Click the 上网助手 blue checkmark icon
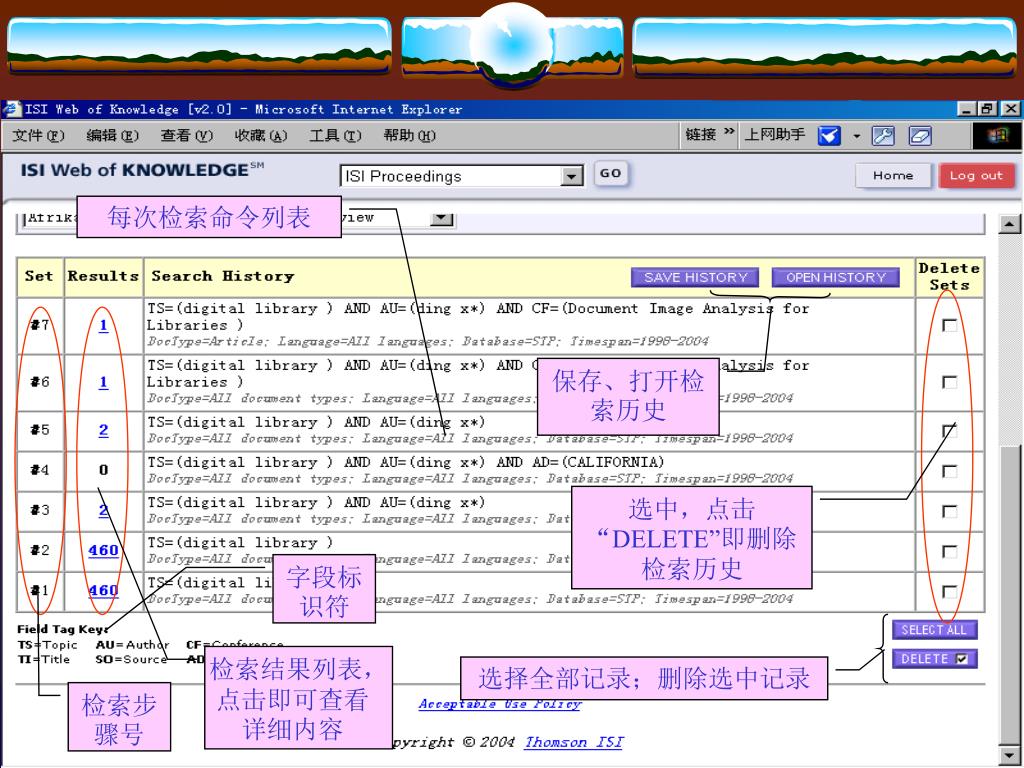The height and width of the screenshot is (768, 1024). [x=829, y=136]
